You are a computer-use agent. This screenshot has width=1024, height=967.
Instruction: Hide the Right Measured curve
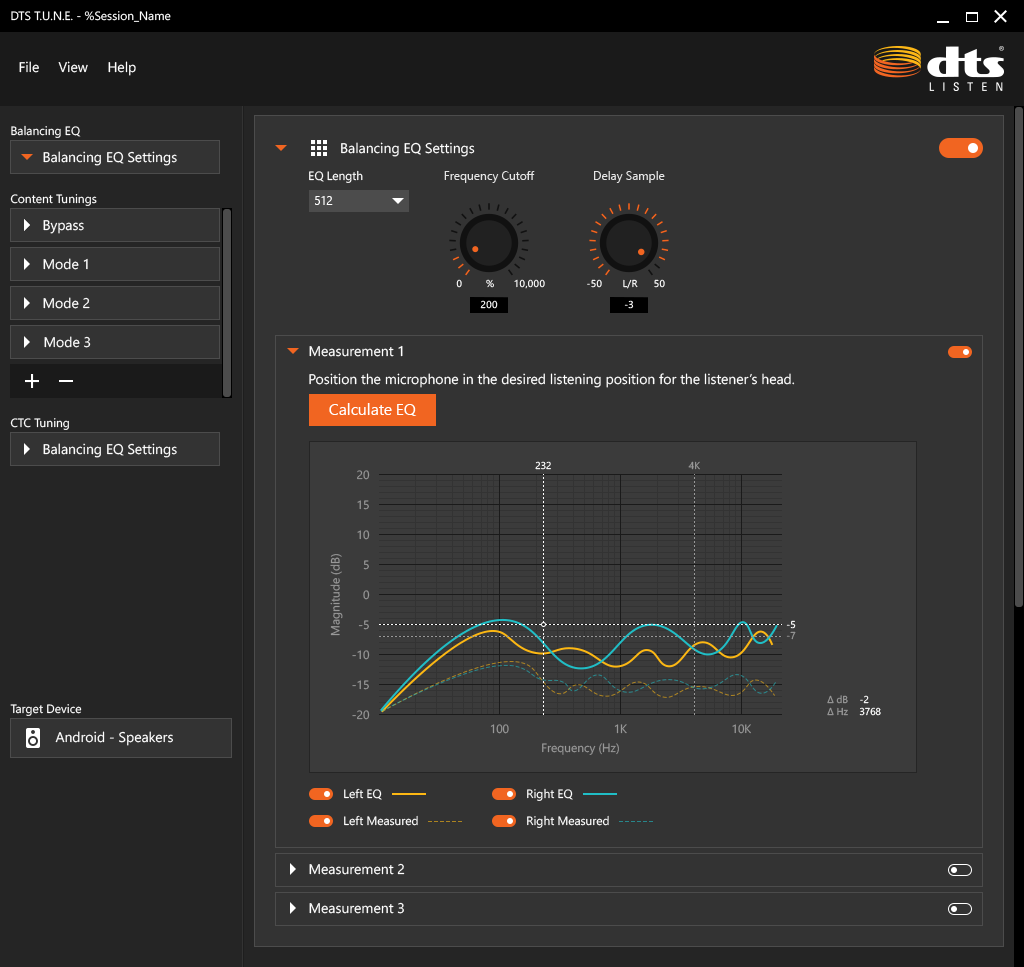504,821
